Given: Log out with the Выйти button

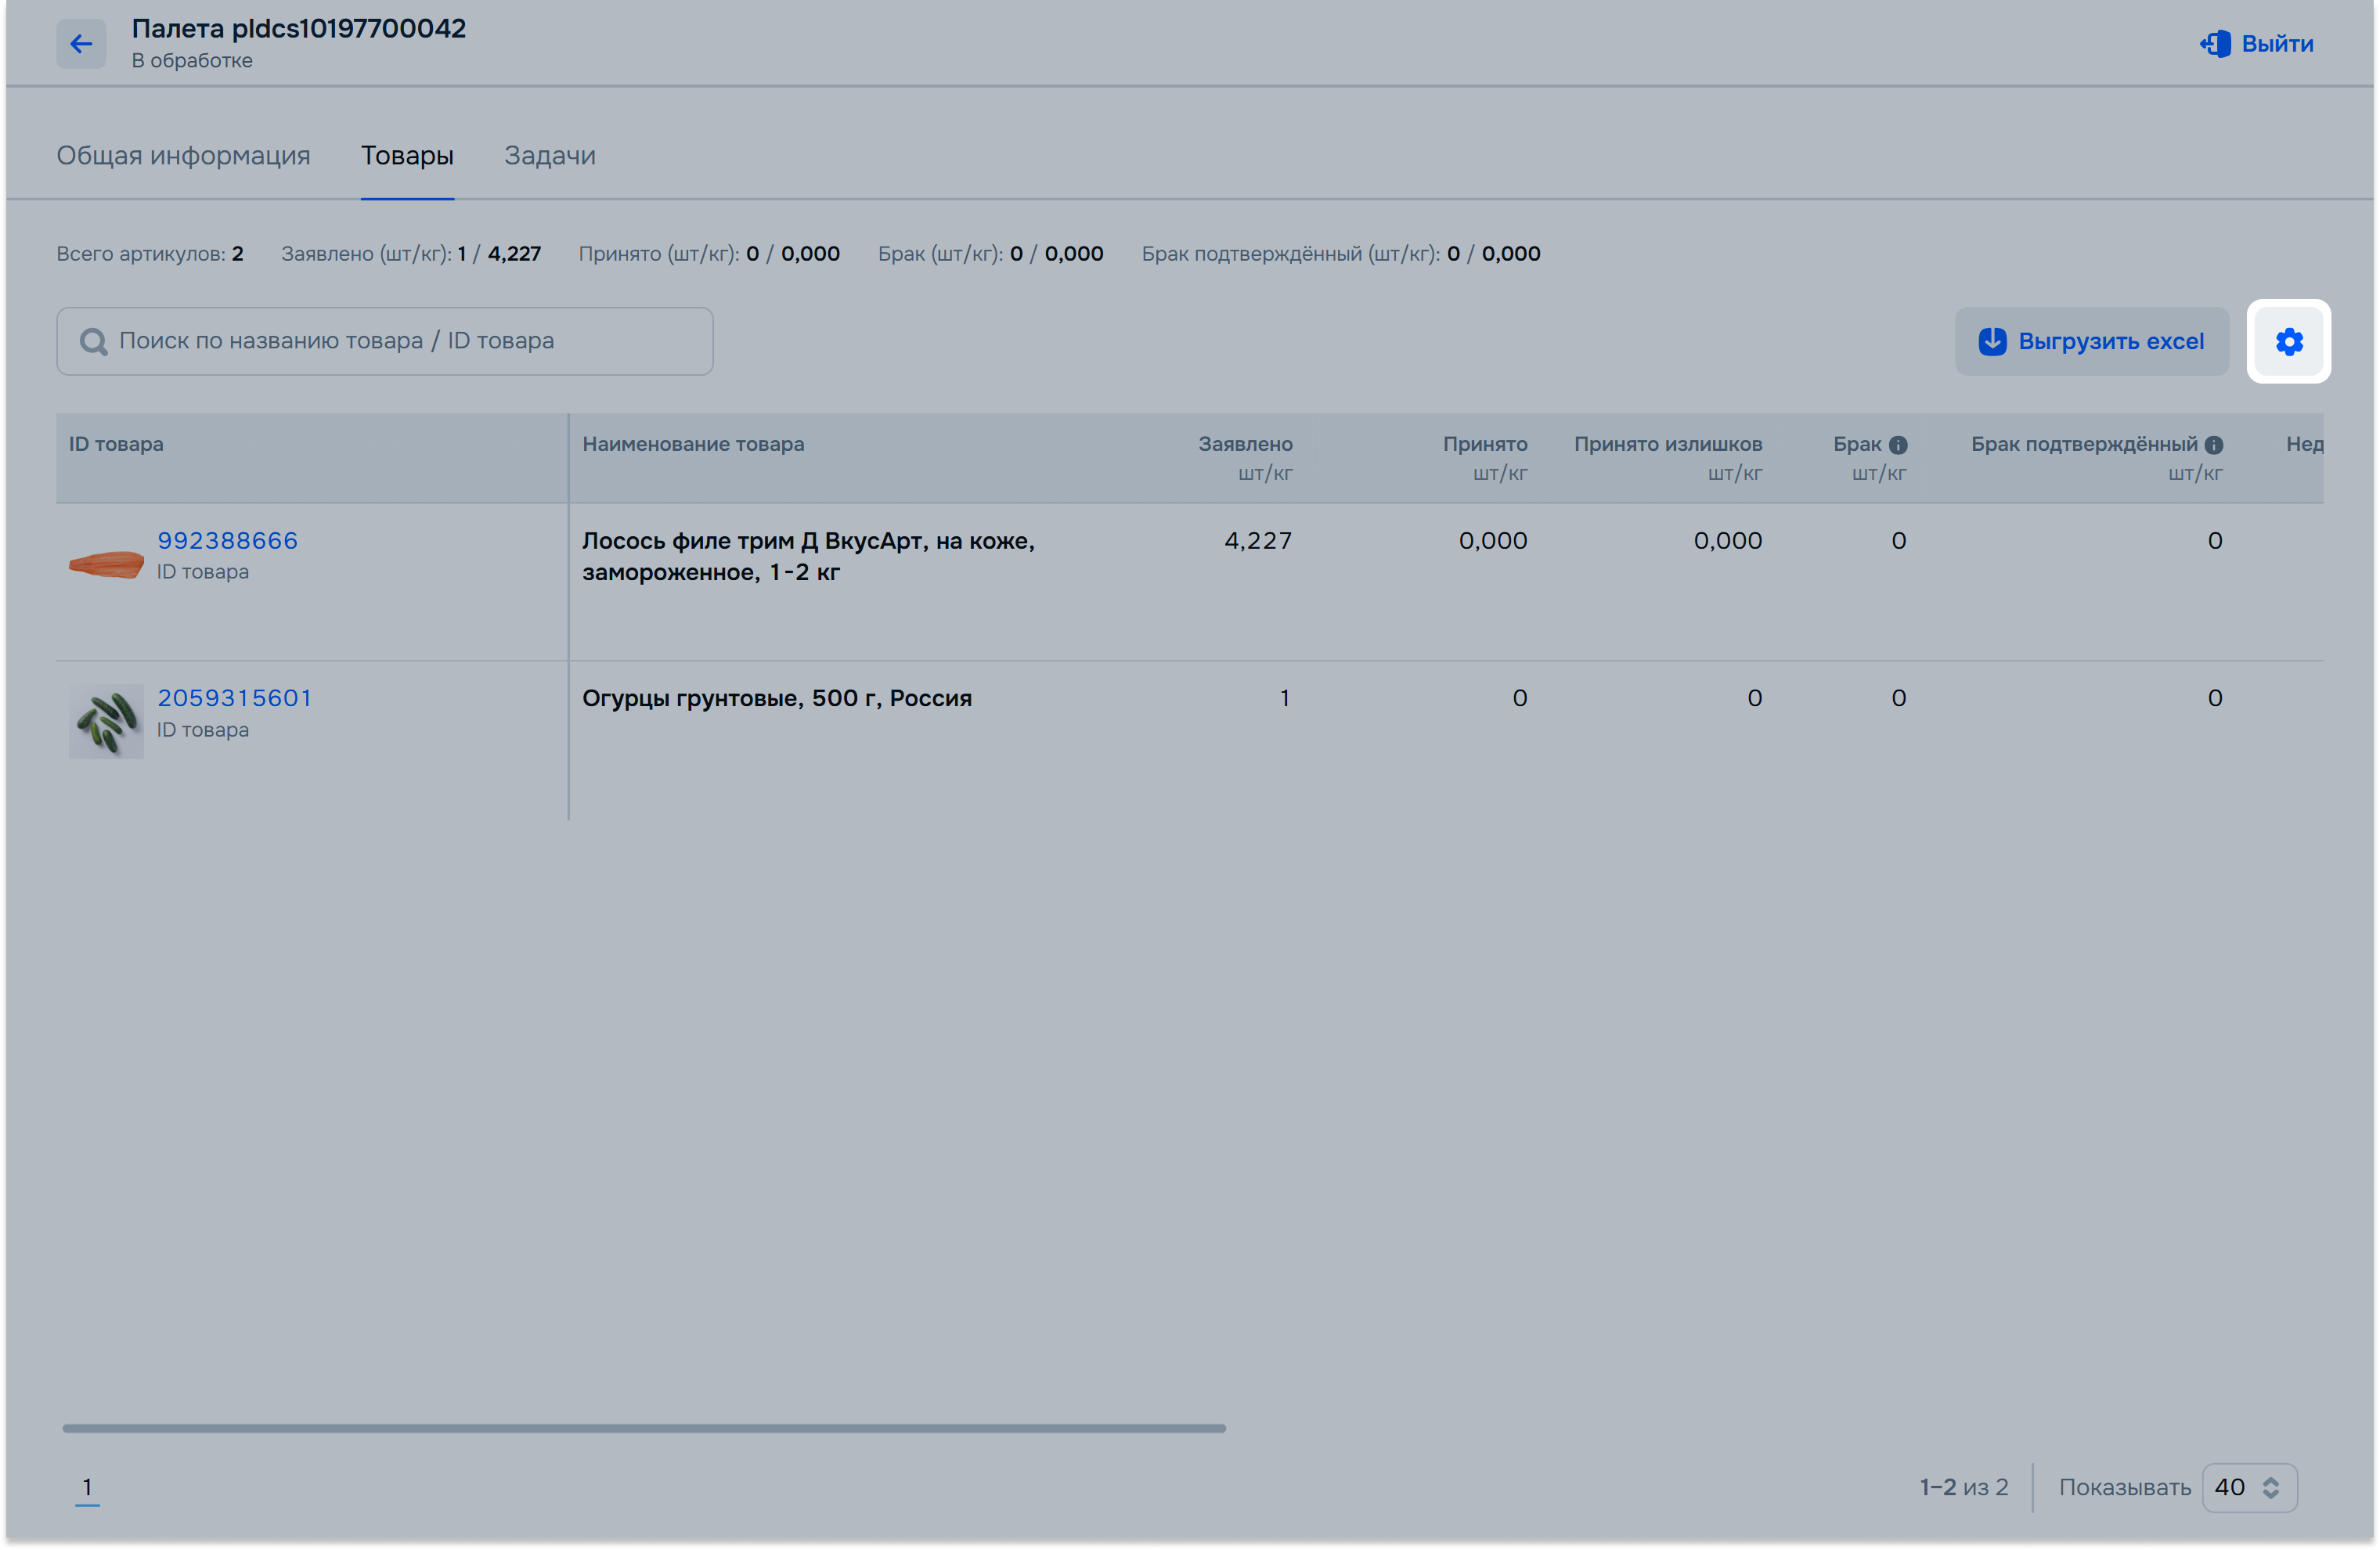Looking at the screenshot, I should [2257, 44].
